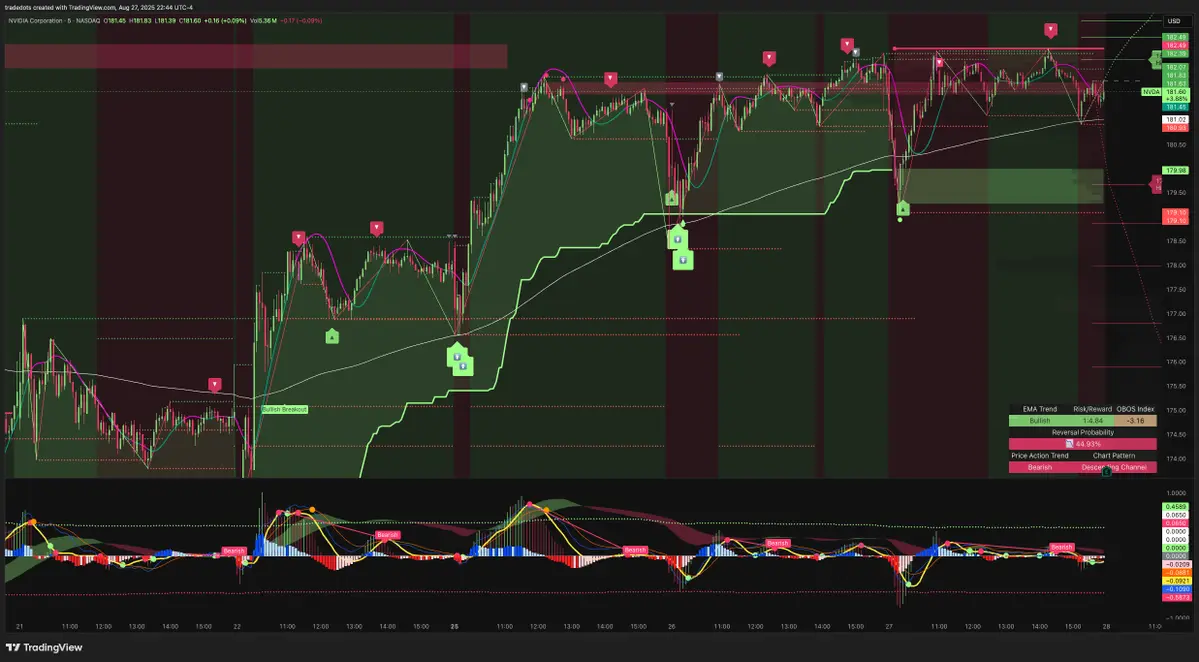The width and height of the screenshot is (1199, 662).
Task: Click the -3.16 OBOS Index value
Action: coord(1136,421)
